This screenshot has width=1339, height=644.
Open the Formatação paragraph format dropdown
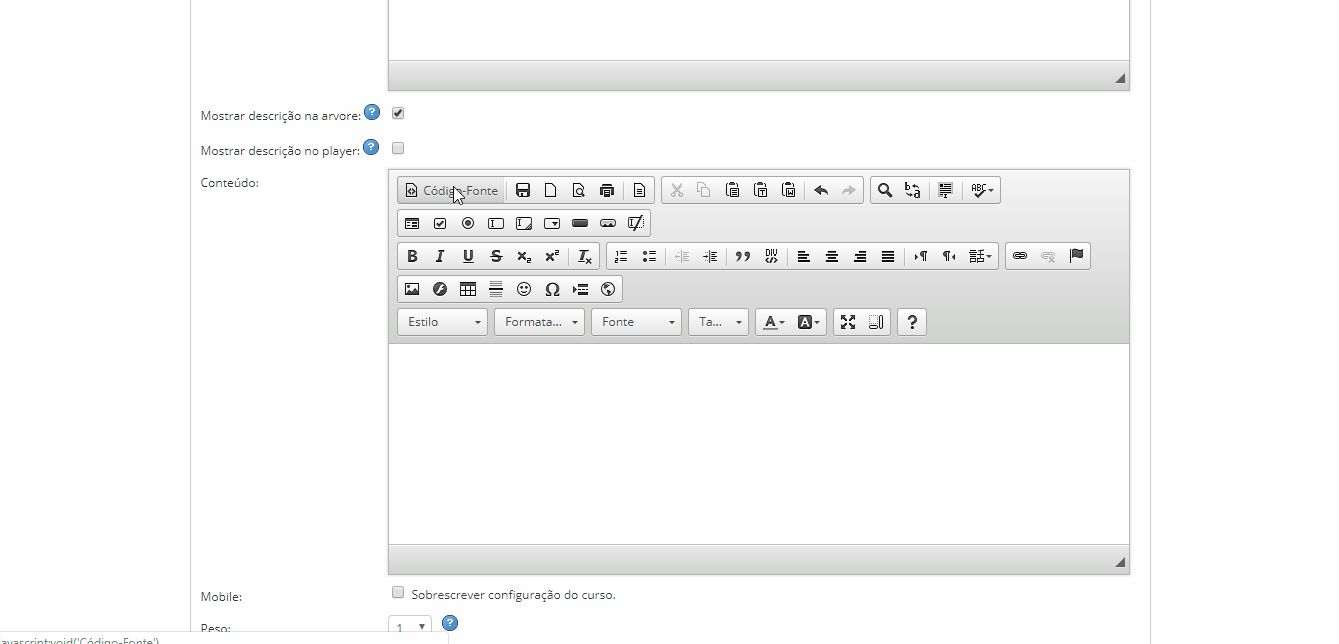click(540, 322)
